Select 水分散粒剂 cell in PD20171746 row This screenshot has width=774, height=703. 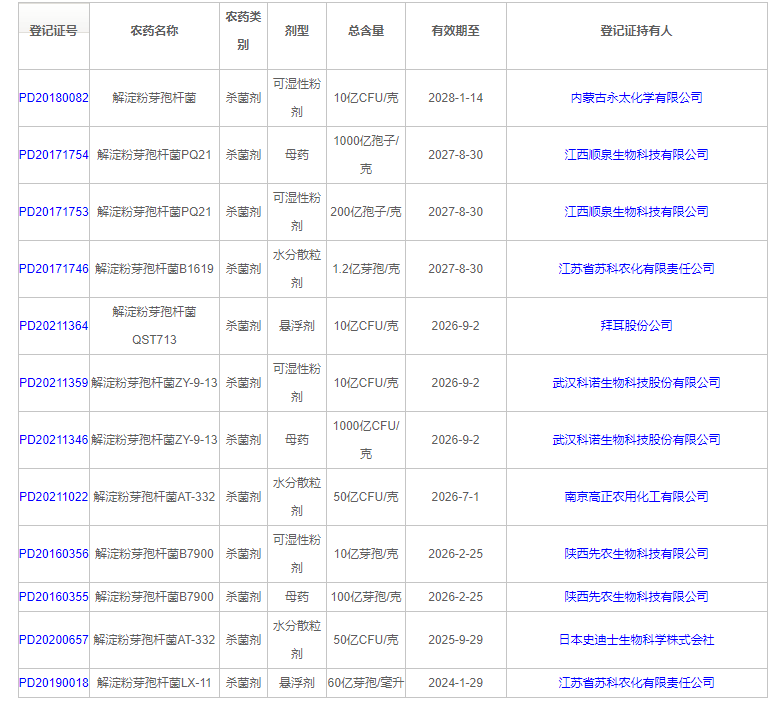(x=297, y=269)
